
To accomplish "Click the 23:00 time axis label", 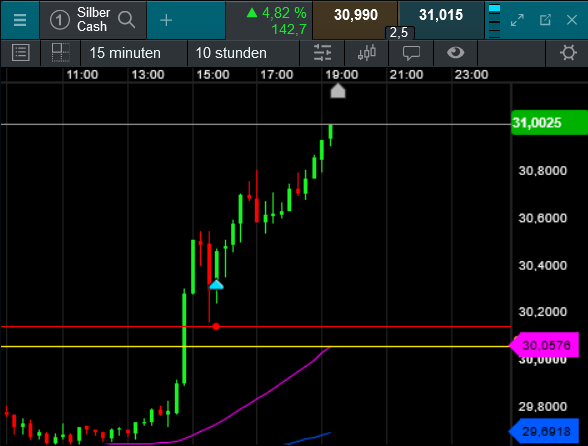I will [x=471, y=75].
